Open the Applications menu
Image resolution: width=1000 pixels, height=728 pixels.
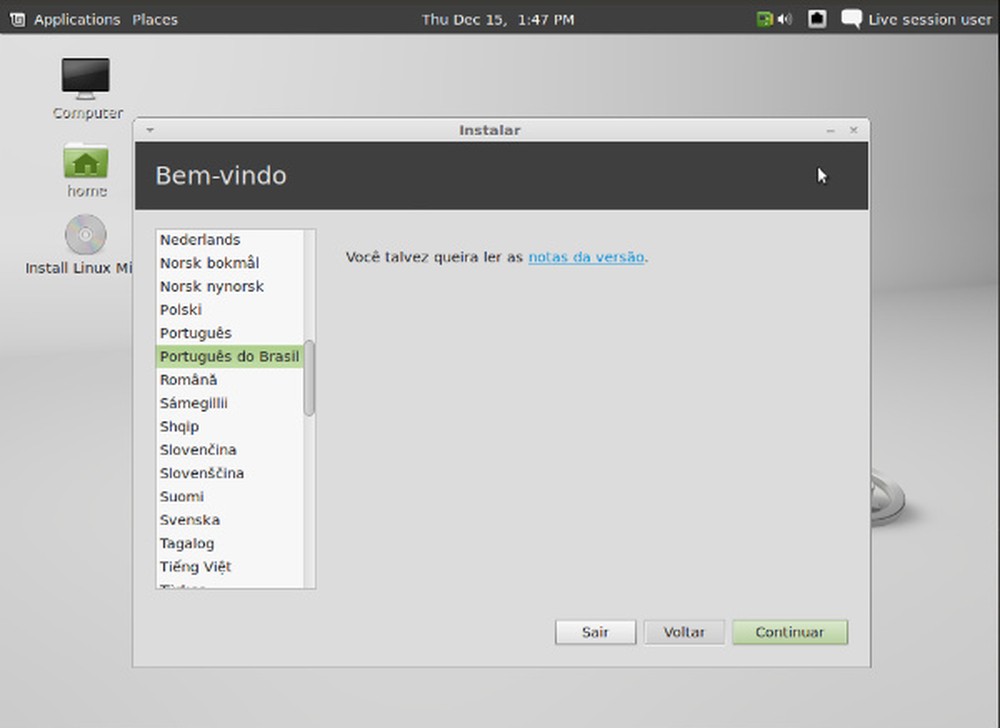[x=76, y=18]
